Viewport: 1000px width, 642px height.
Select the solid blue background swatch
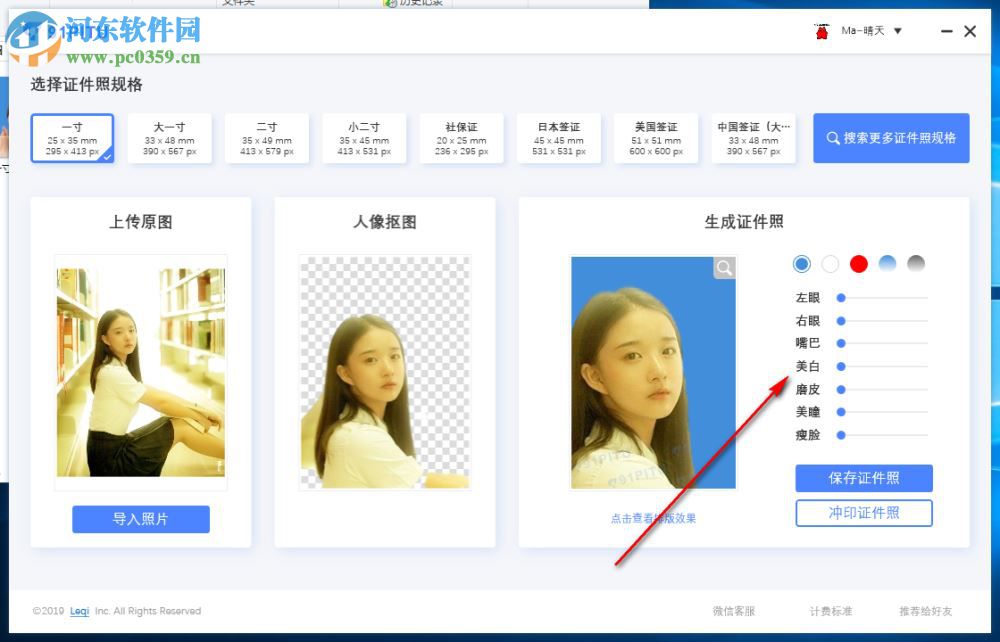(801, 263)
